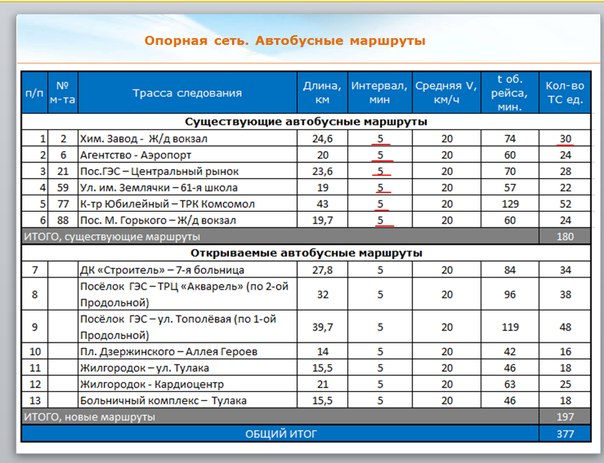Click trip time value 119
The width and height of the screenshot is (604, 463).
510,327
